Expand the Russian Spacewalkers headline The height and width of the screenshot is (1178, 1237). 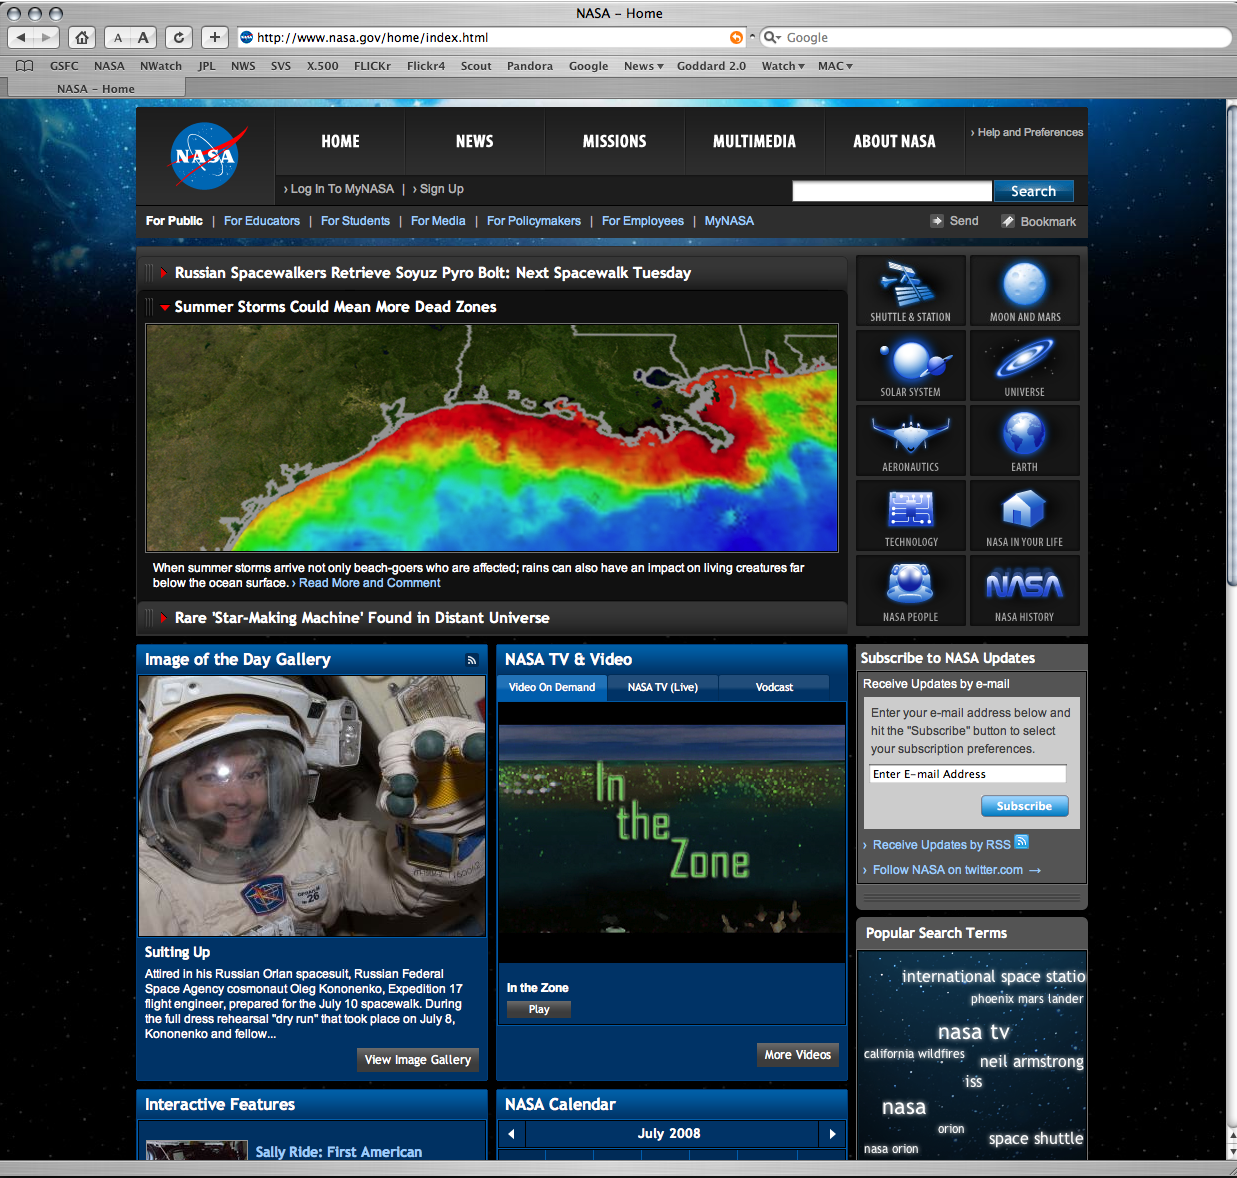click(164, 273)
